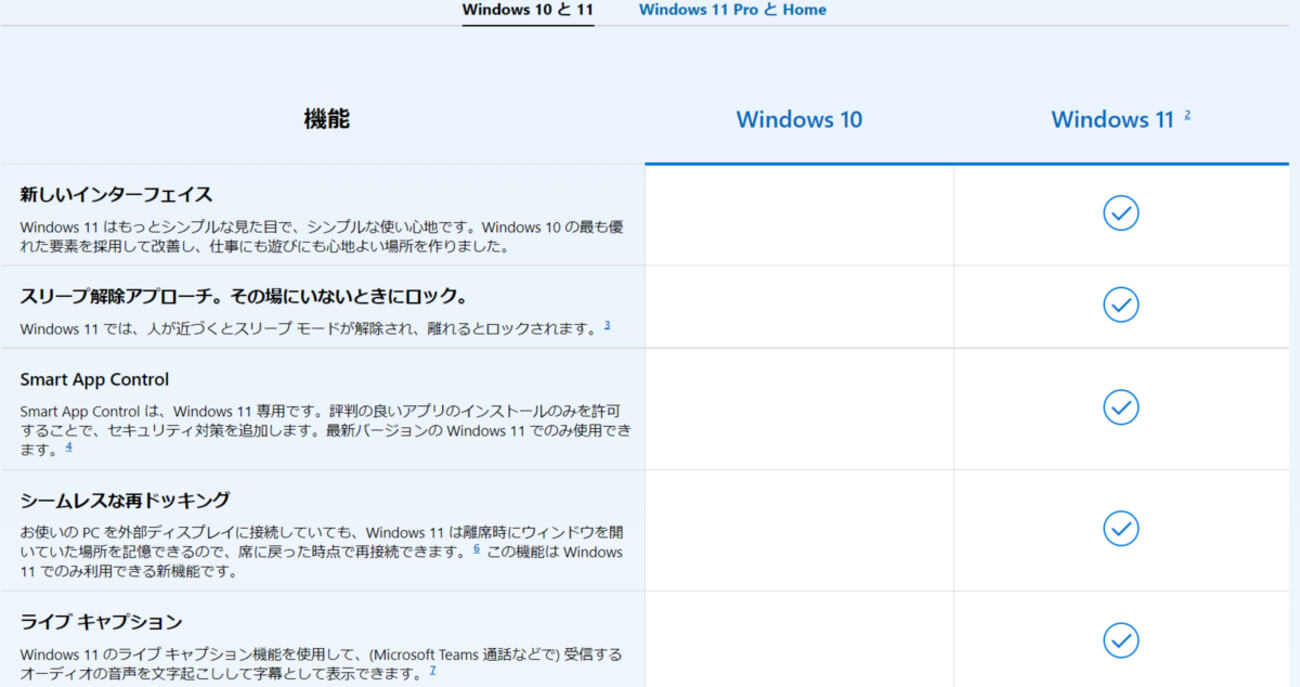Image resolution: width=1300 pixels, height=687 pixels.
Task: Click the "機能" column header
Action: 326,120
